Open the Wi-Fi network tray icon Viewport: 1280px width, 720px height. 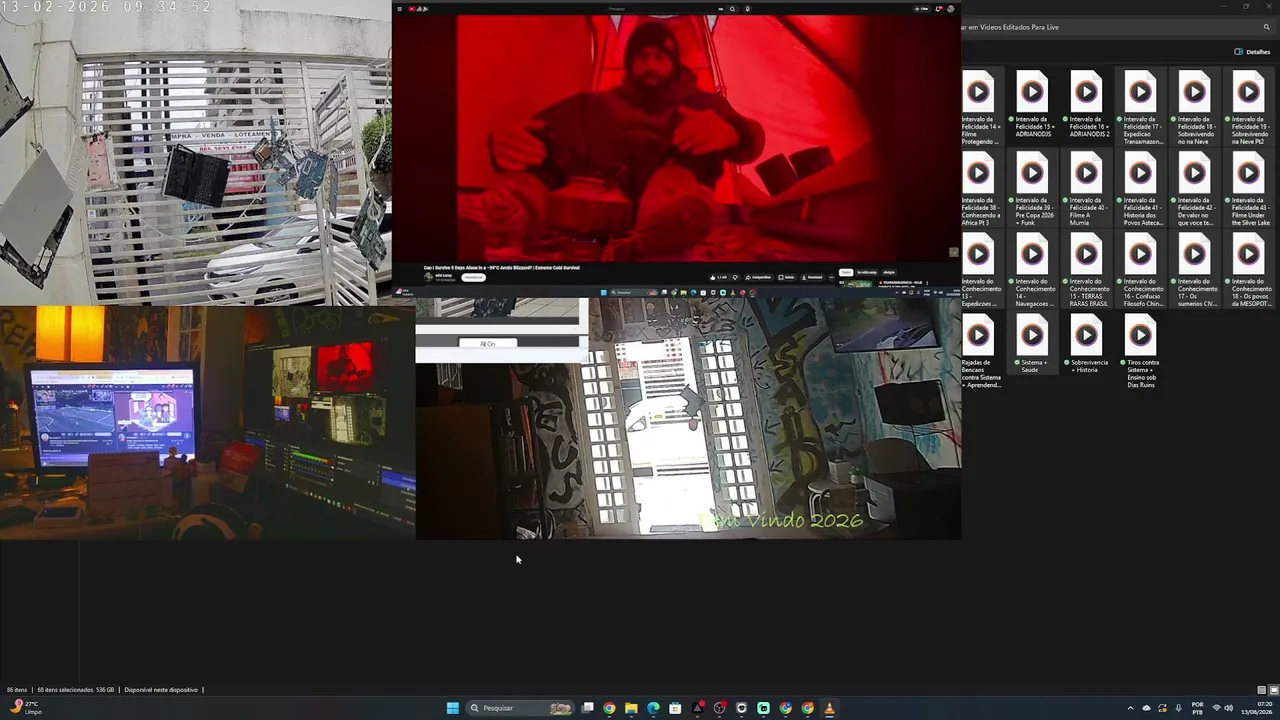coord(1217,708)
